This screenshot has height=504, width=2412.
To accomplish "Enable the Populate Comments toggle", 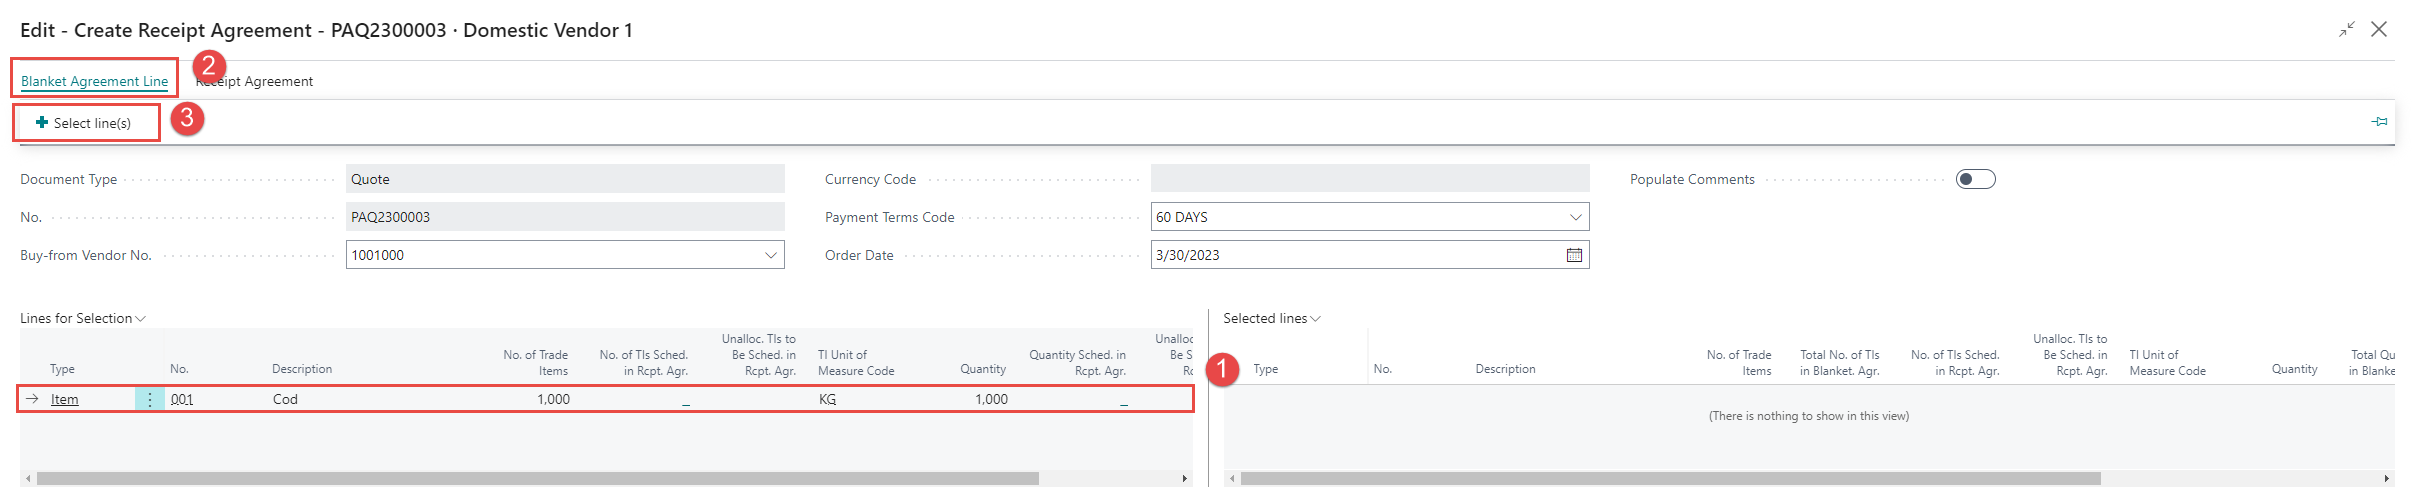I will [x=1975, y=179].
